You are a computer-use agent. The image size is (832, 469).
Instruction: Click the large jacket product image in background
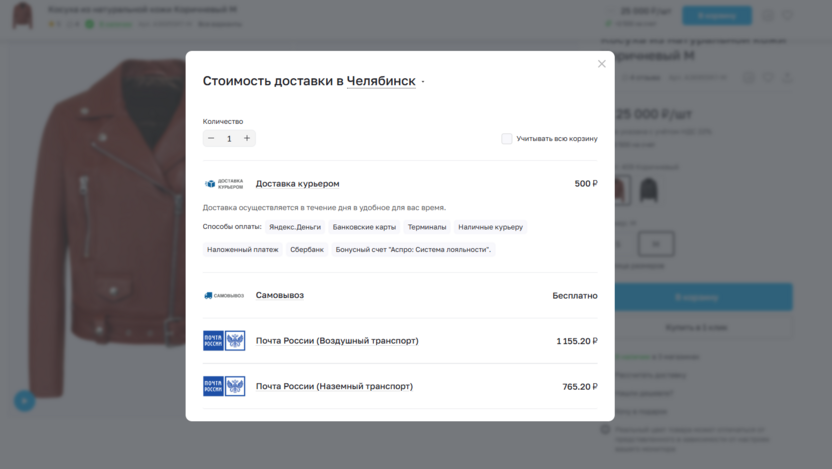point(106,228)
